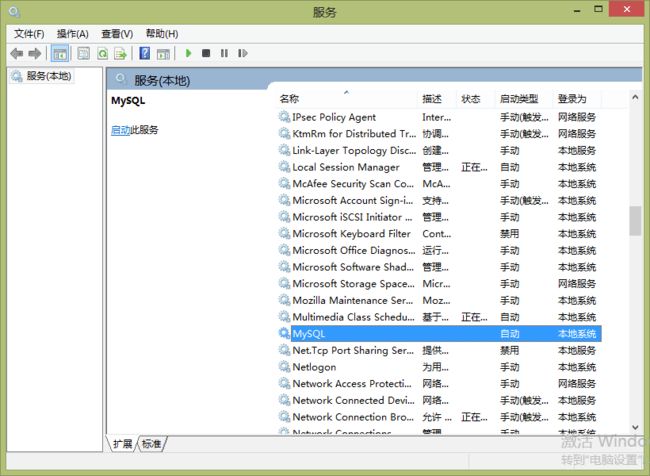The height and width of the screenshot is (476, 650).
Task: Select Network Connected Devi... service
Action: (439, 400)
